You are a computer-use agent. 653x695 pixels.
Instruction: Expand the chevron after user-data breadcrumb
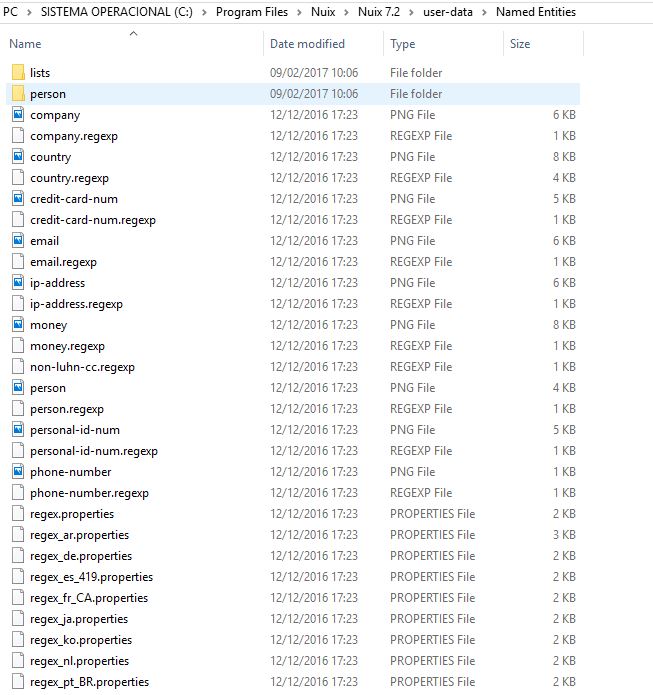pyautogui.click(x=485, y=12)
